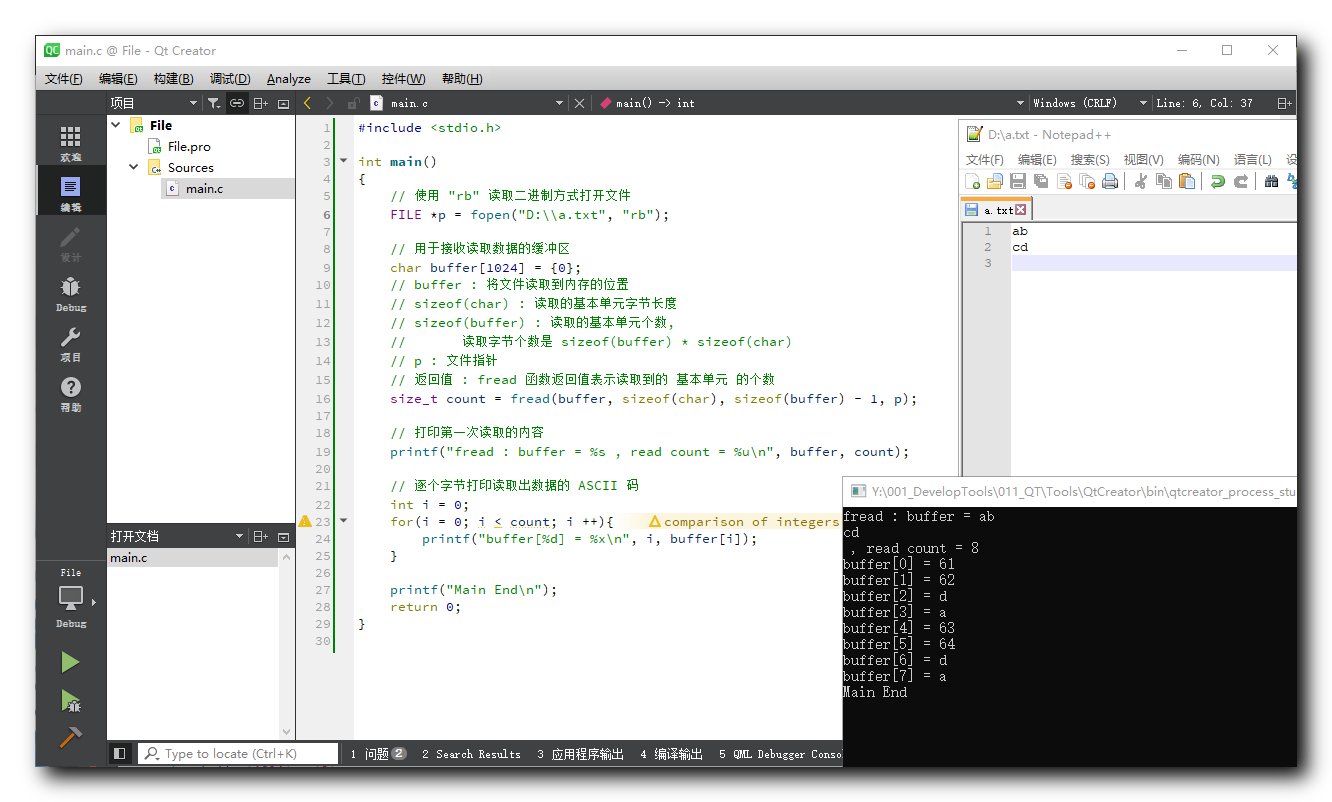Build project with the hammer icon
Viewport: 1332px width, 802px height.
[70, 737]
